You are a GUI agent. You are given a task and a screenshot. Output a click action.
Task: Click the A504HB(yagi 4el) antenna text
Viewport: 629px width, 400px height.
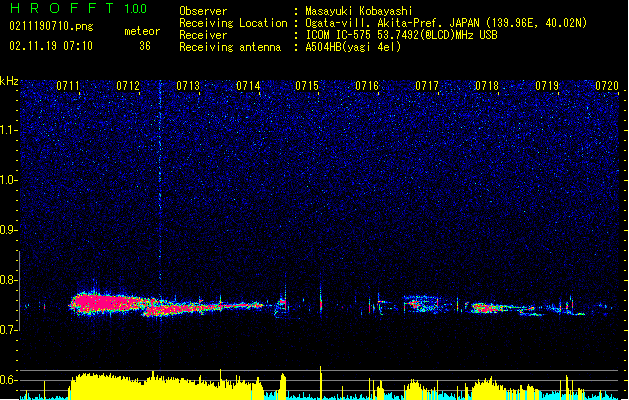tap(353, 47)
